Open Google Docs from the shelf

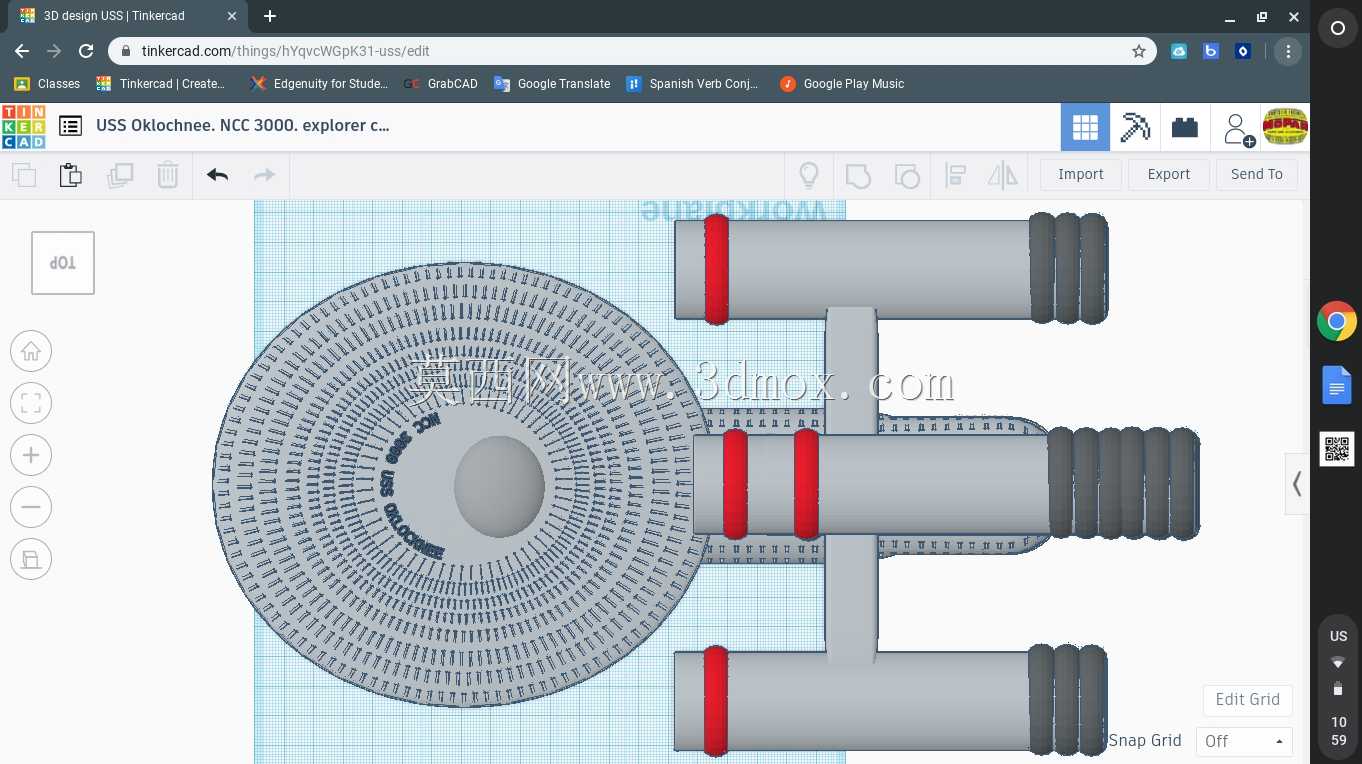click(x=1337, y=385)
